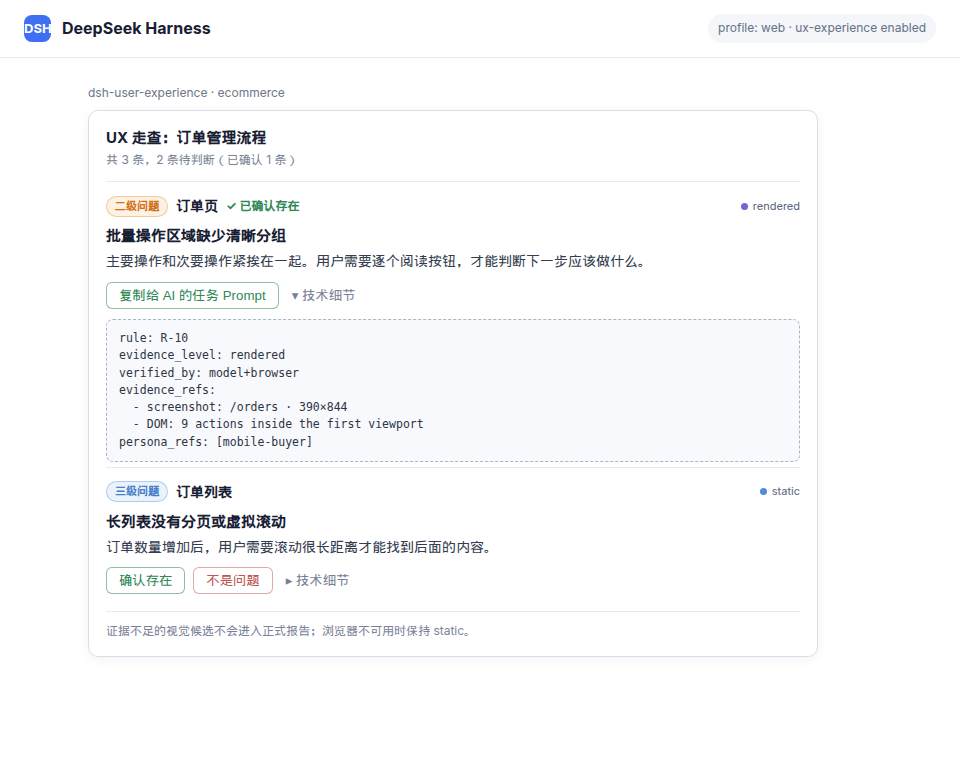Click the 订单页 page label
The image size is (960, 760).
point(197,206)
